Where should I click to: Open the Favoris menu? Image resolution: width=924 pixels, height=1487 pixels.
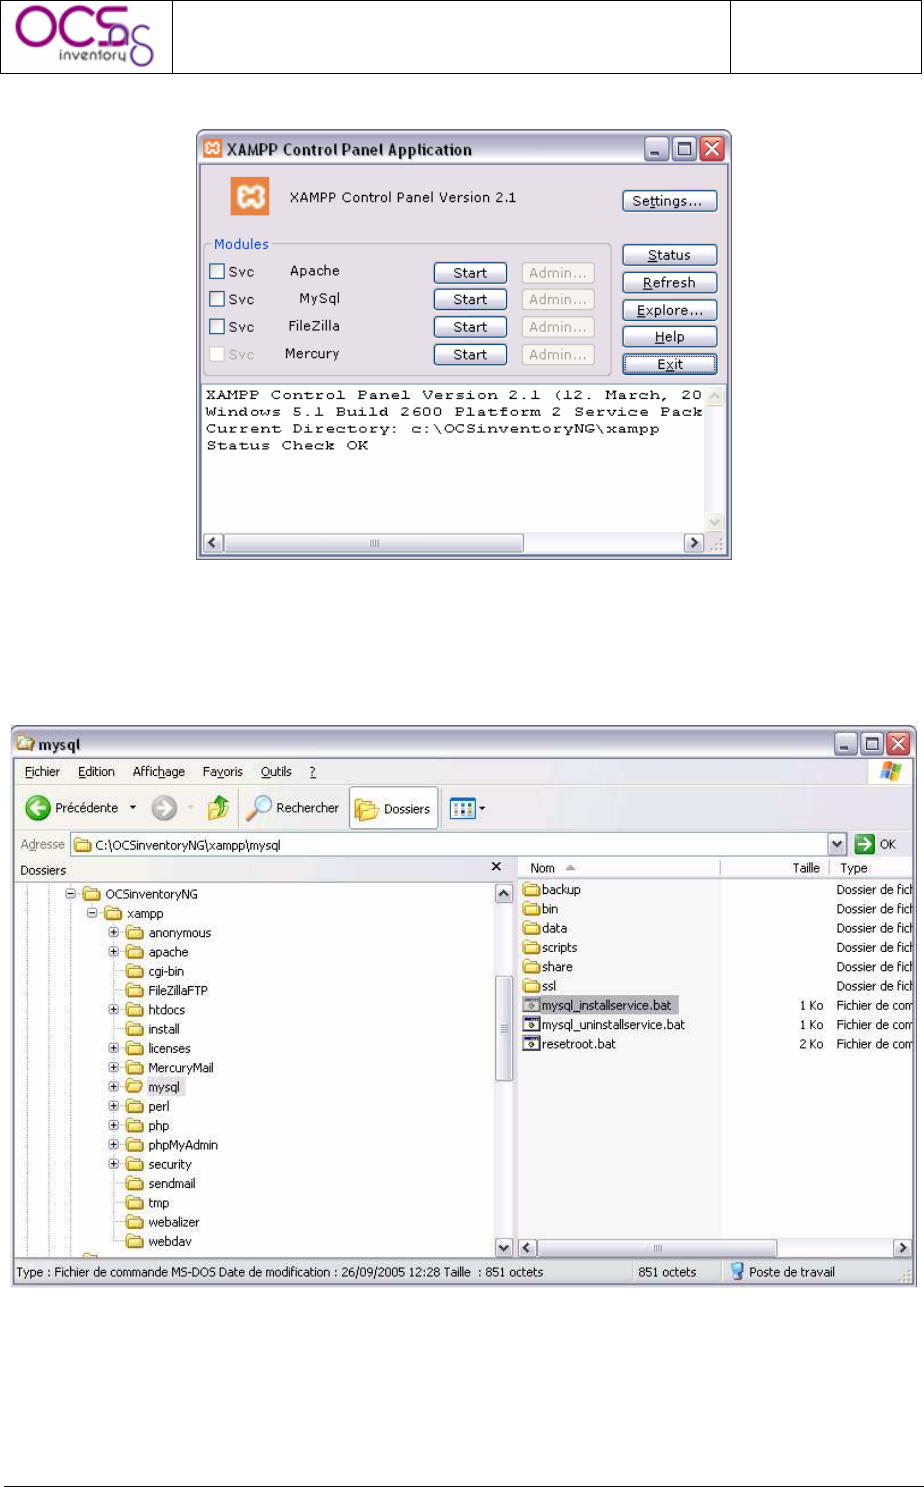[x=222, y=772]
